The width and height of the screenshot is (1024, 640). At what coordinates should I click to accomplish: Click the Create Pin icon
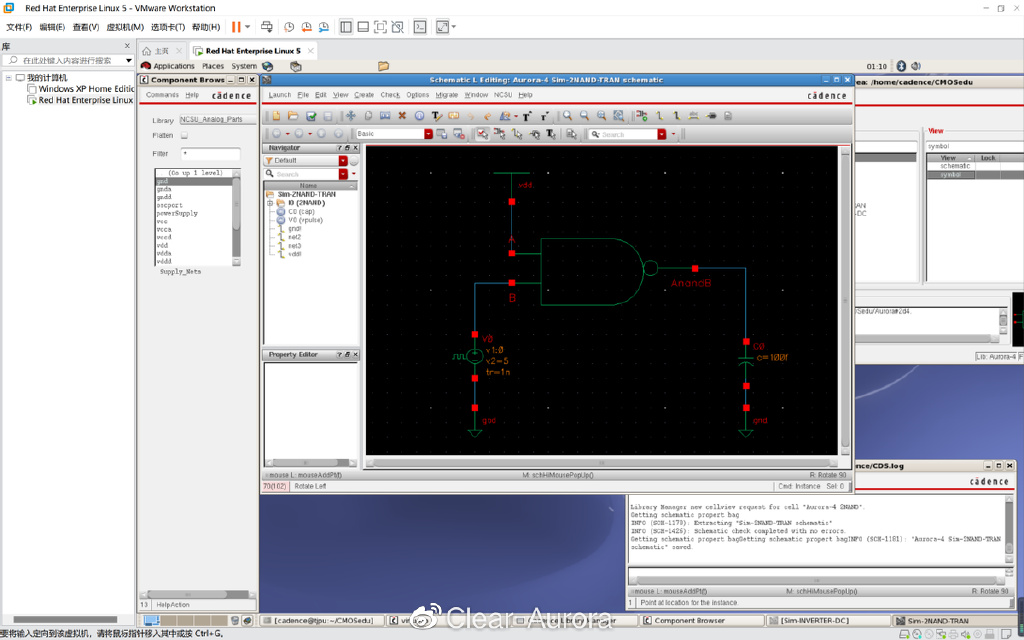click(711, 116)
